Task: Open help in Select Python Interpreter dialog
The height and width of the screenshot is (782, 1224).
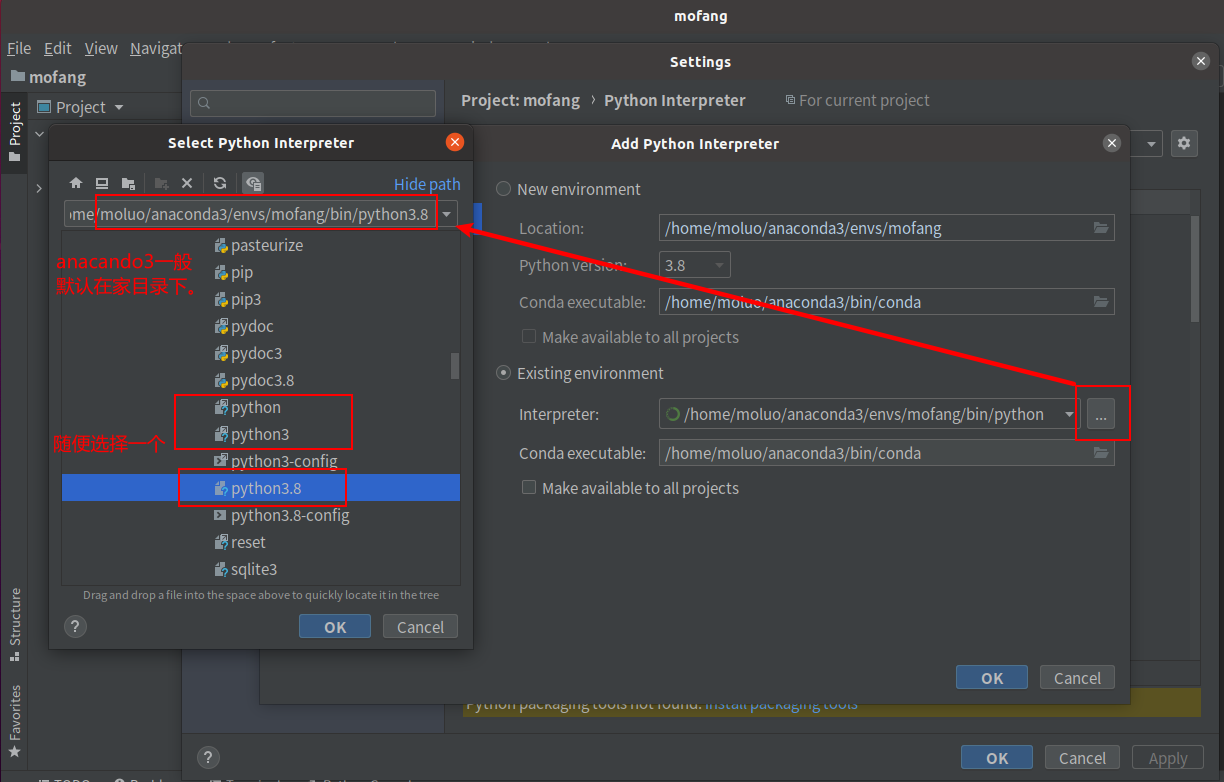Action: click(x=75, y=626)
